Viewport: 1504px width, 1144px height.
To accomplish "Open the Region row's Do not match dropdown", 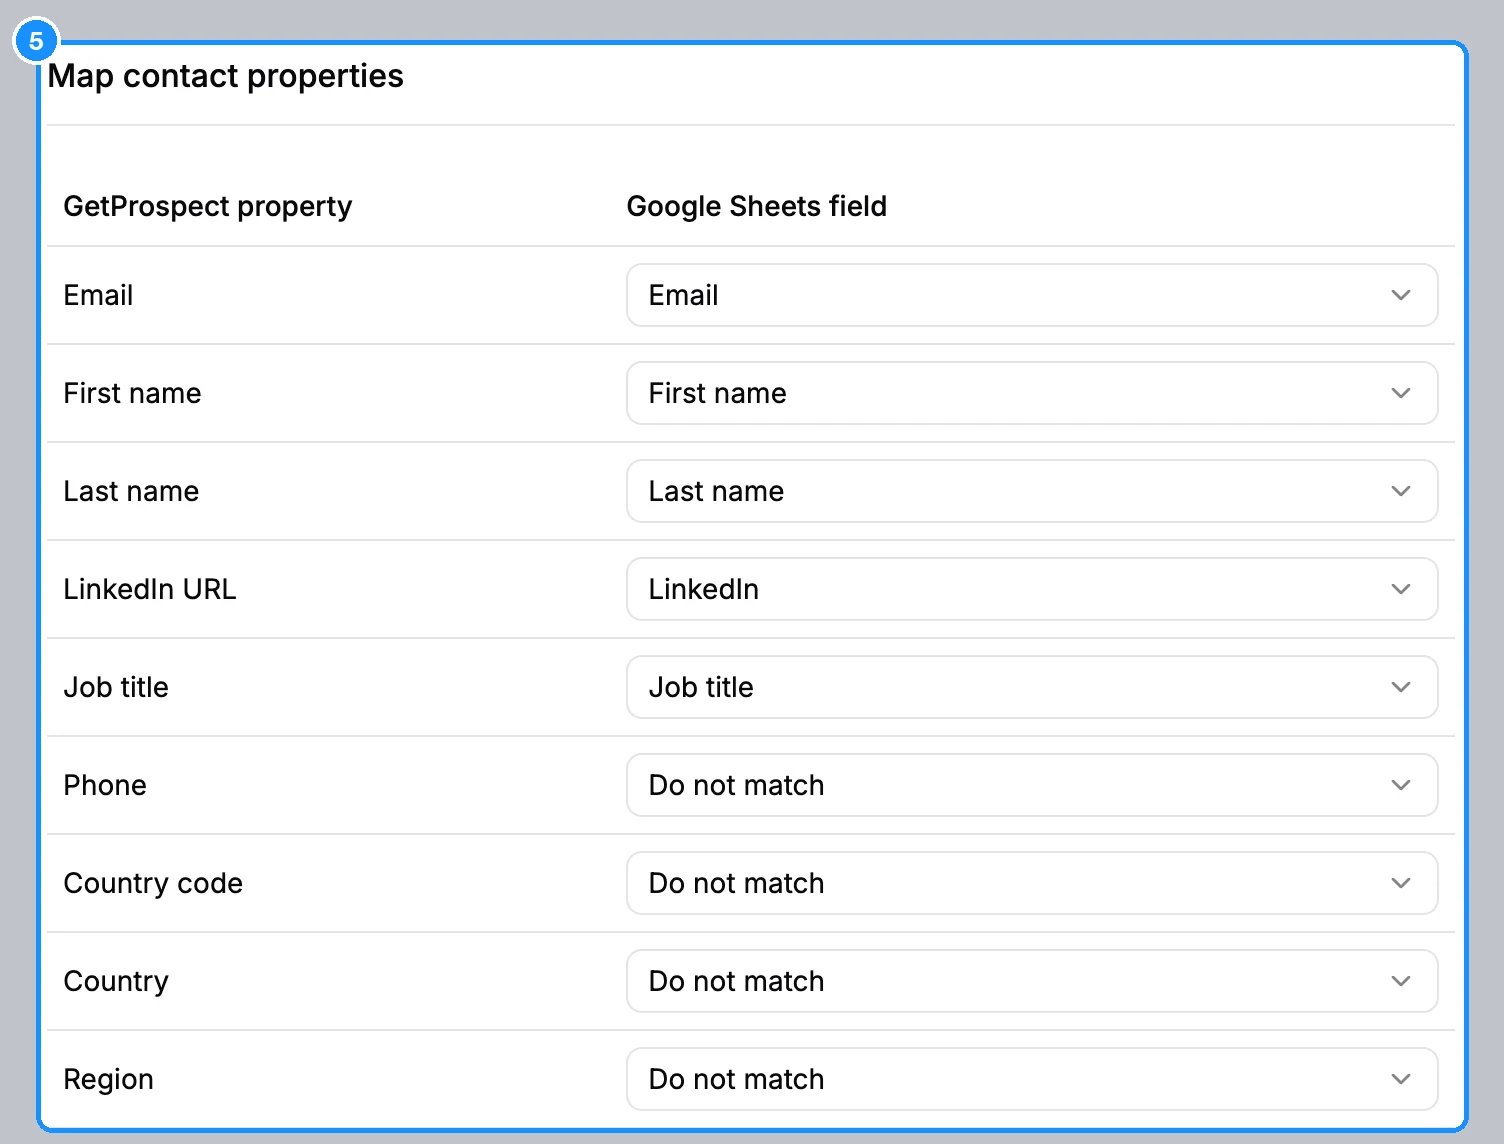I will (x=1032, y=1079).
